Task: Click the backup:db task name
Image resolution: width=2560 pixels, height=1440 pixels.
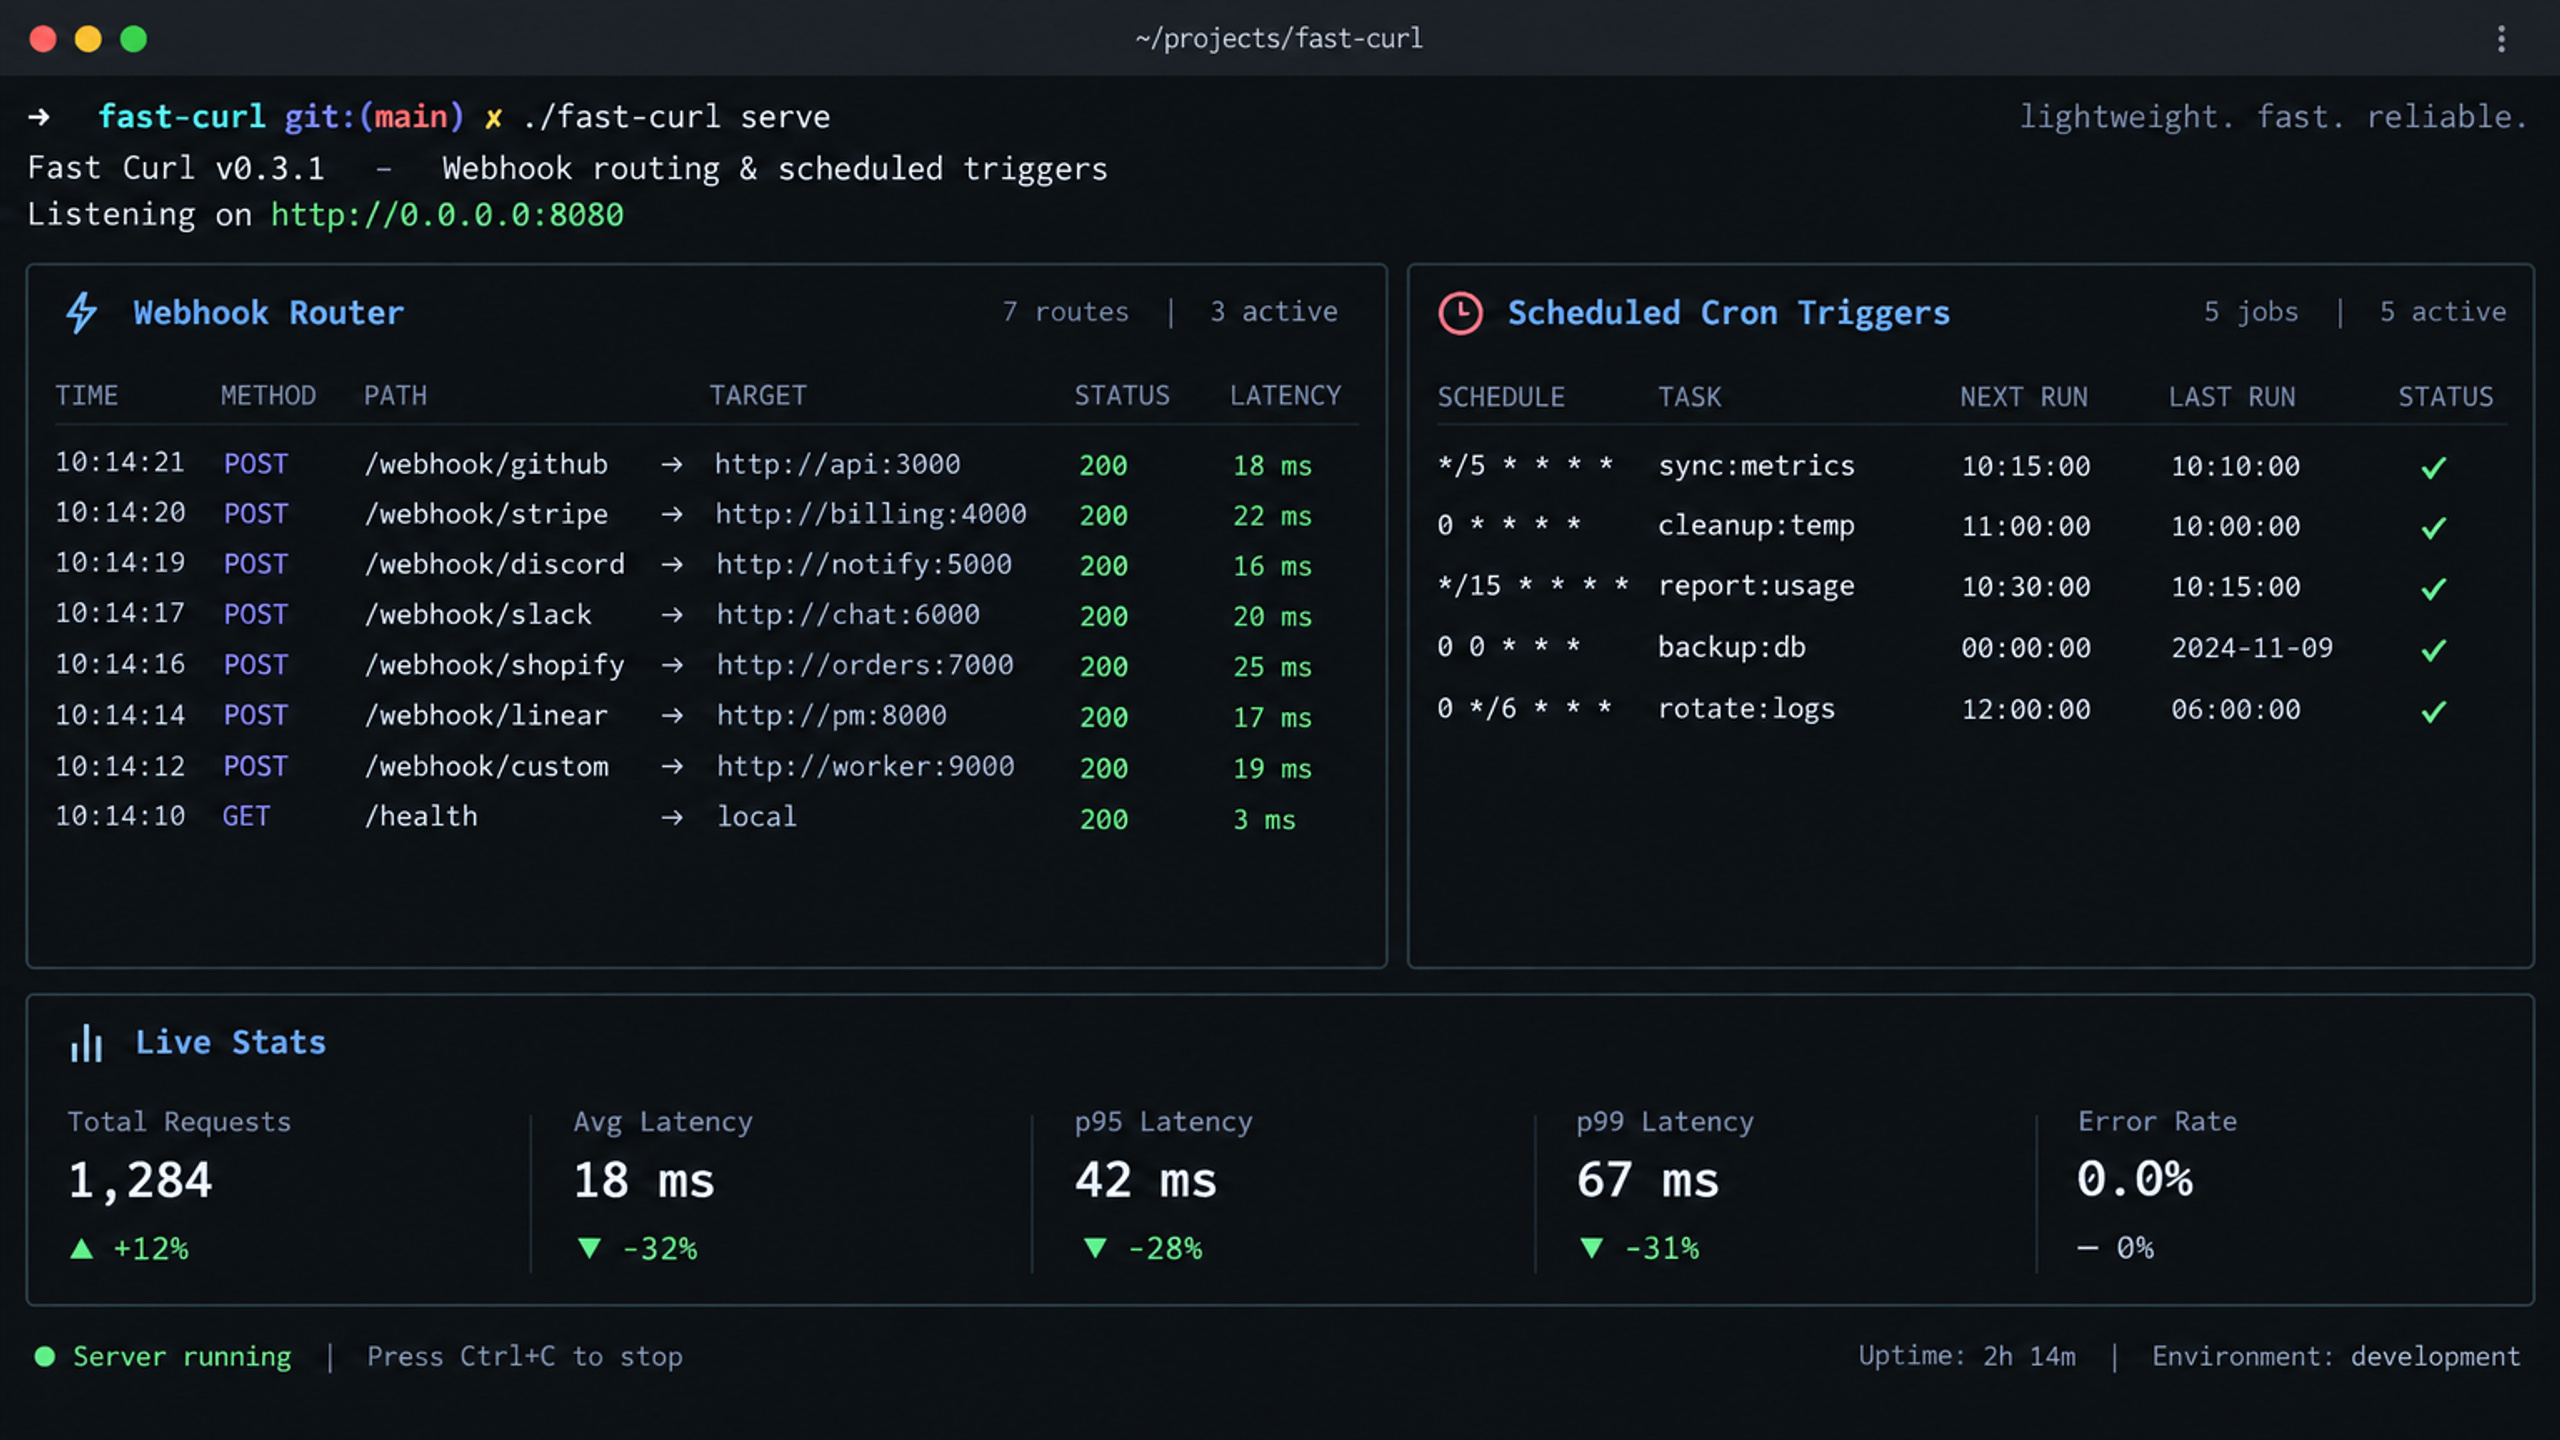Action: [1732, 648]
